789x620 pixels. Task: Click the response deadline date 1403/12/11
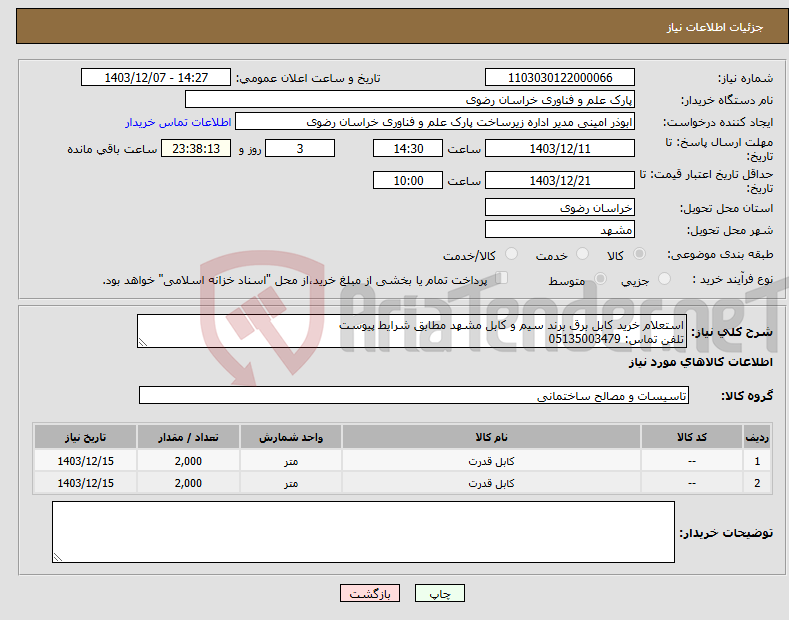560,148
